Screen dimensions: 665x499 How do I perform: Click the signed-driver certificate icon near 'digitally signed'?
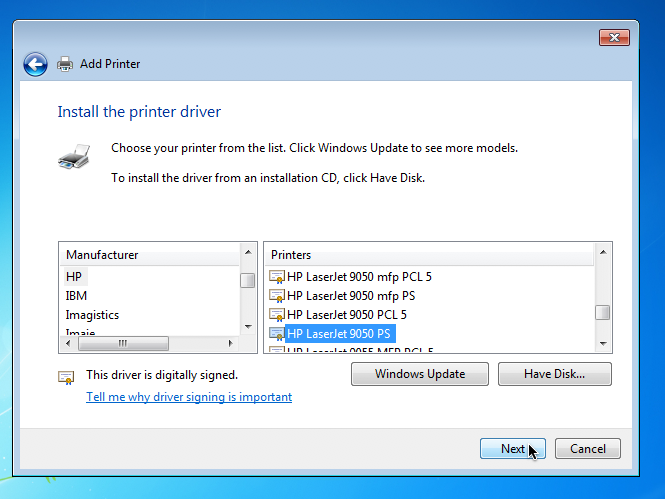(66, 377)
